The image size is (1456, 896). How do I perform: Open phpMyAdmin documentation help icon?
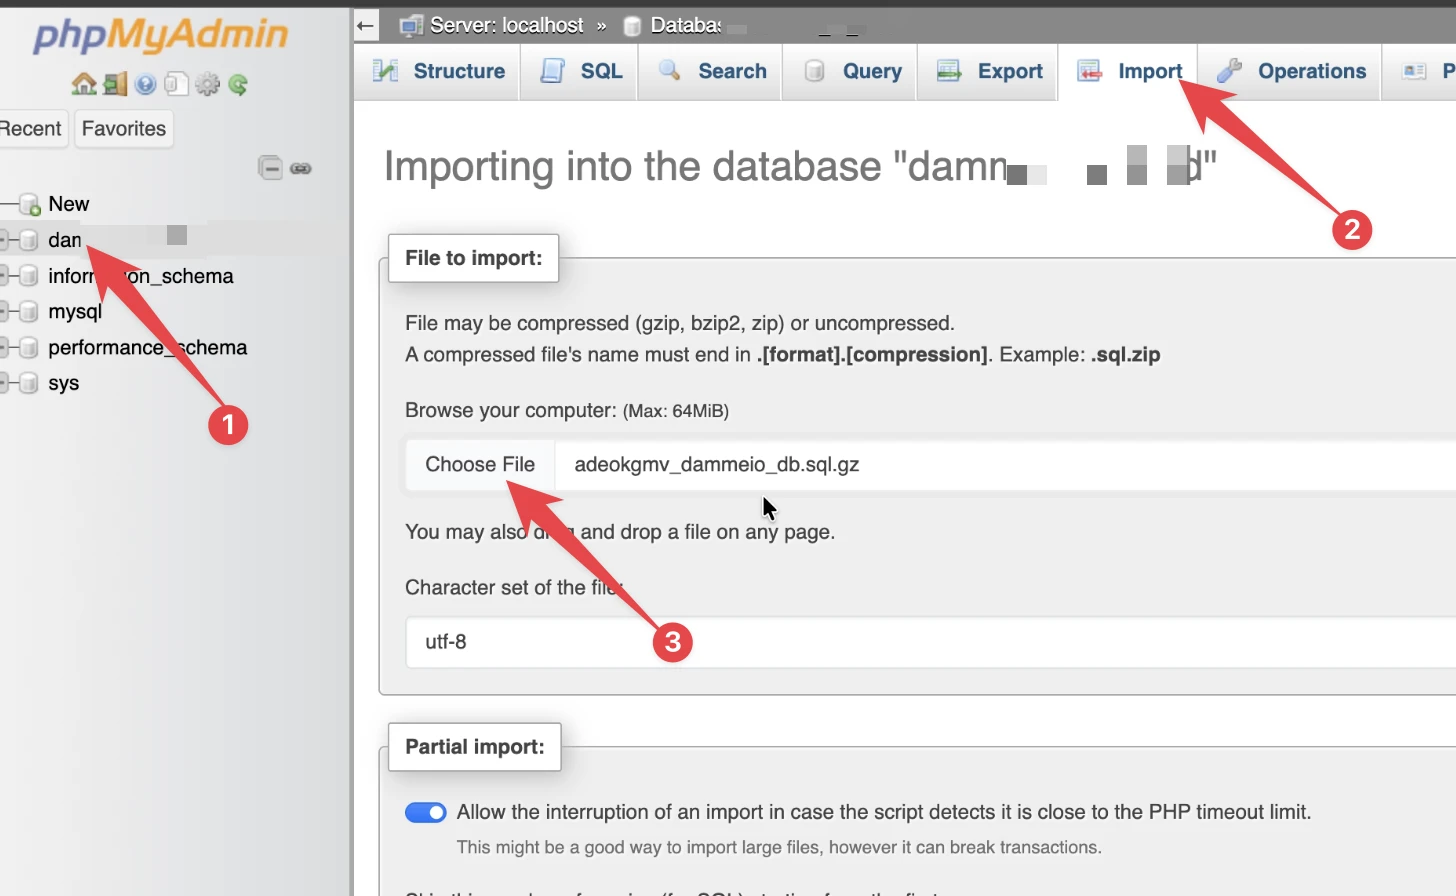tap(146, 85)
